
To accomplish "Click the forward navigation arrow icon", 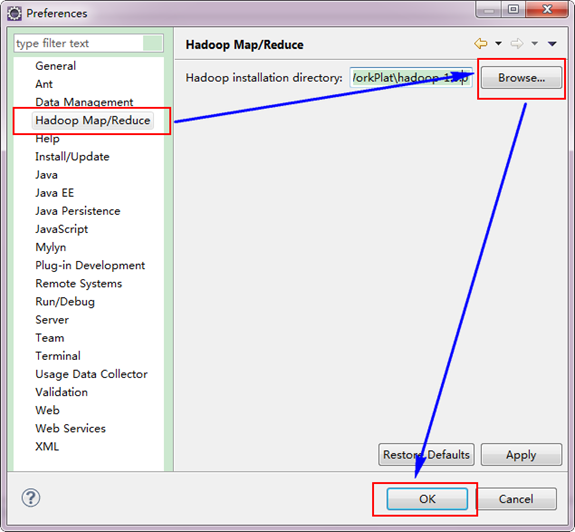I will tap(517, 44).
